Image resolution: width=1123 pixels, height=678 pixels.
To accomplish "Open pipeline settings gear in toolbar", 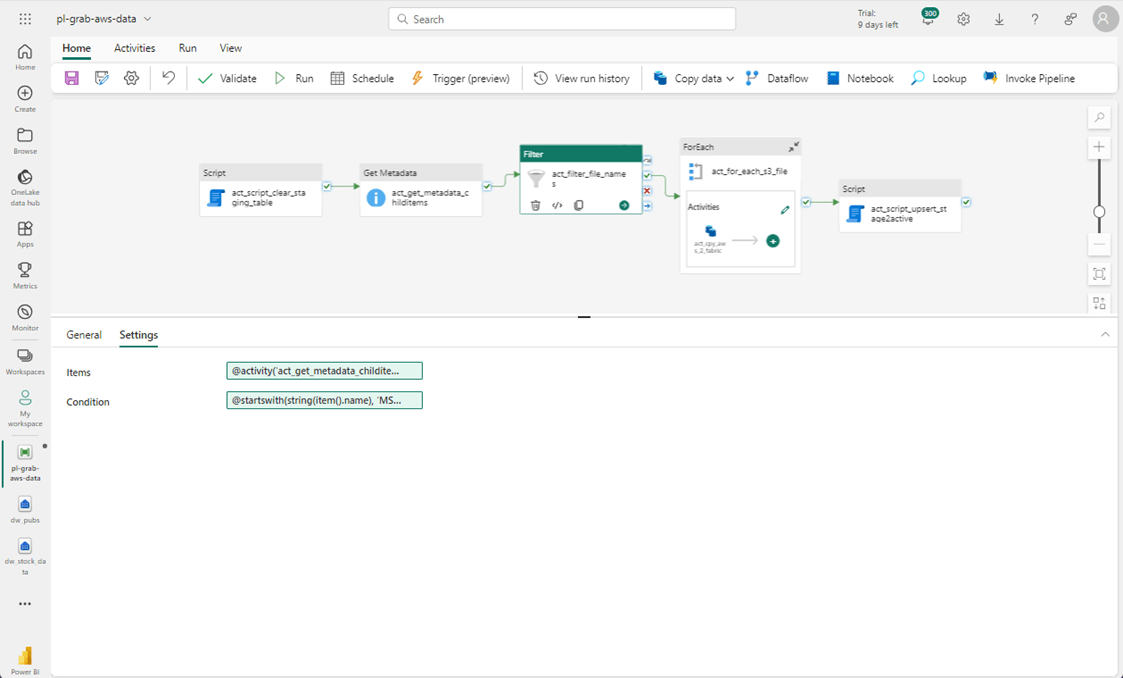I will tap(131, 78).
